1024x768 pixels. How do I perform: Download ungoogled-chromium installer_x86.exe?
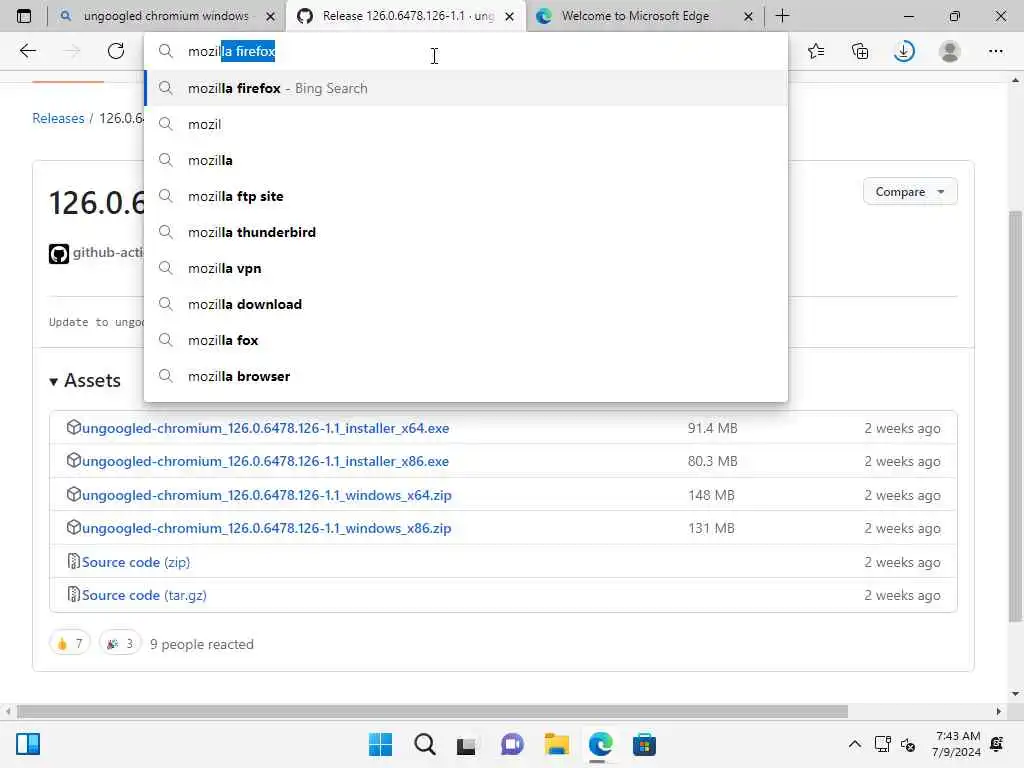265,461
